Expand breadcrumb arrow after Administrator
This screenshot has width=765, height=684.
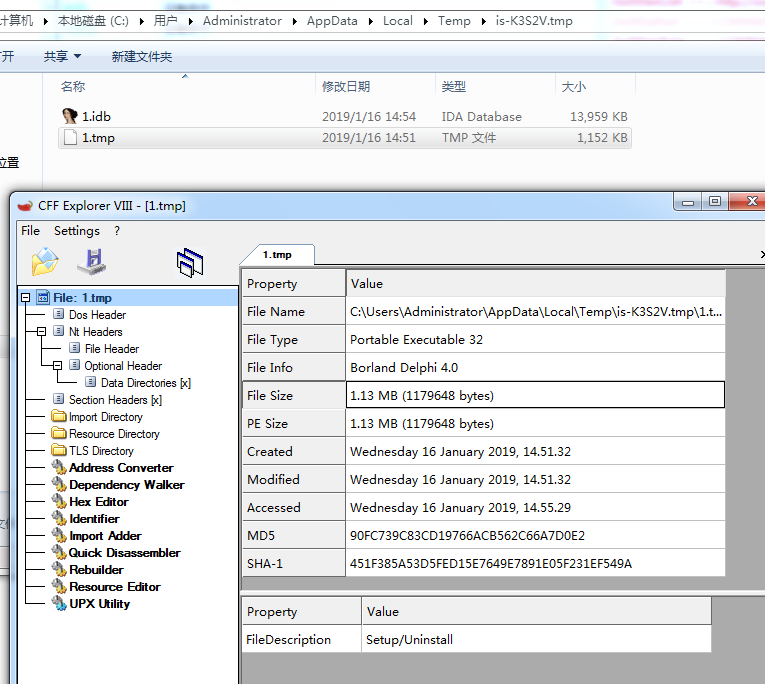(295, 21)
